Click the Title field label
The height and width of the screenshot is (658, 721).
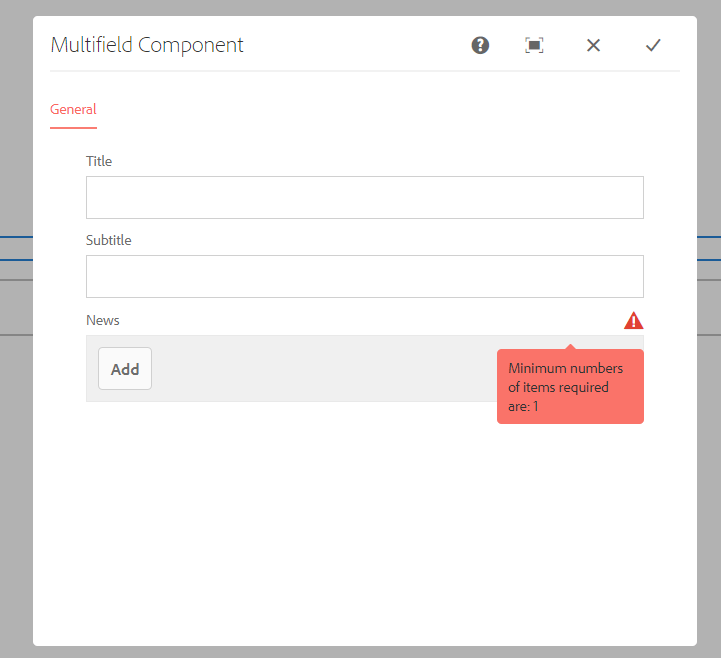pyautogui.click(x=99, y=161)
